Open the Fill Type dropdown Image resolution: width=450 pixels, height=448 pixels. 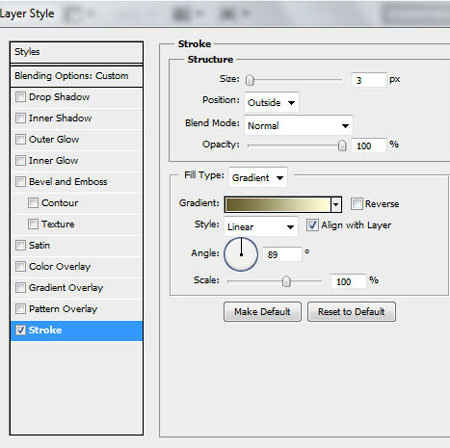(258, 177)
